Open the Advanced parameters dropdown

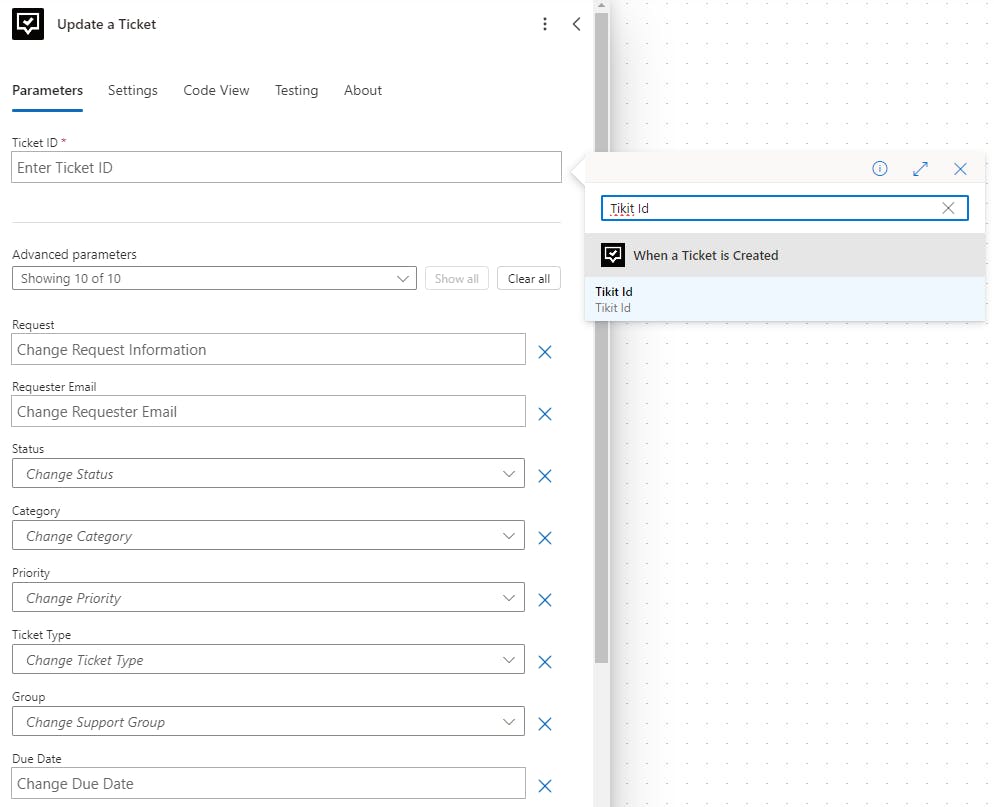tap(214, 279)
